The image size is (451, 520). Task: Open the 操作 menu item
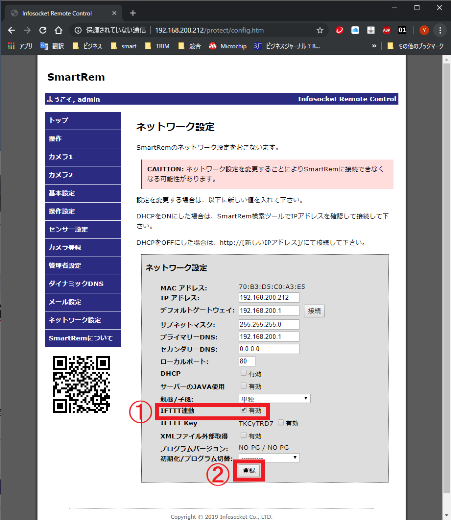[83, 139]
